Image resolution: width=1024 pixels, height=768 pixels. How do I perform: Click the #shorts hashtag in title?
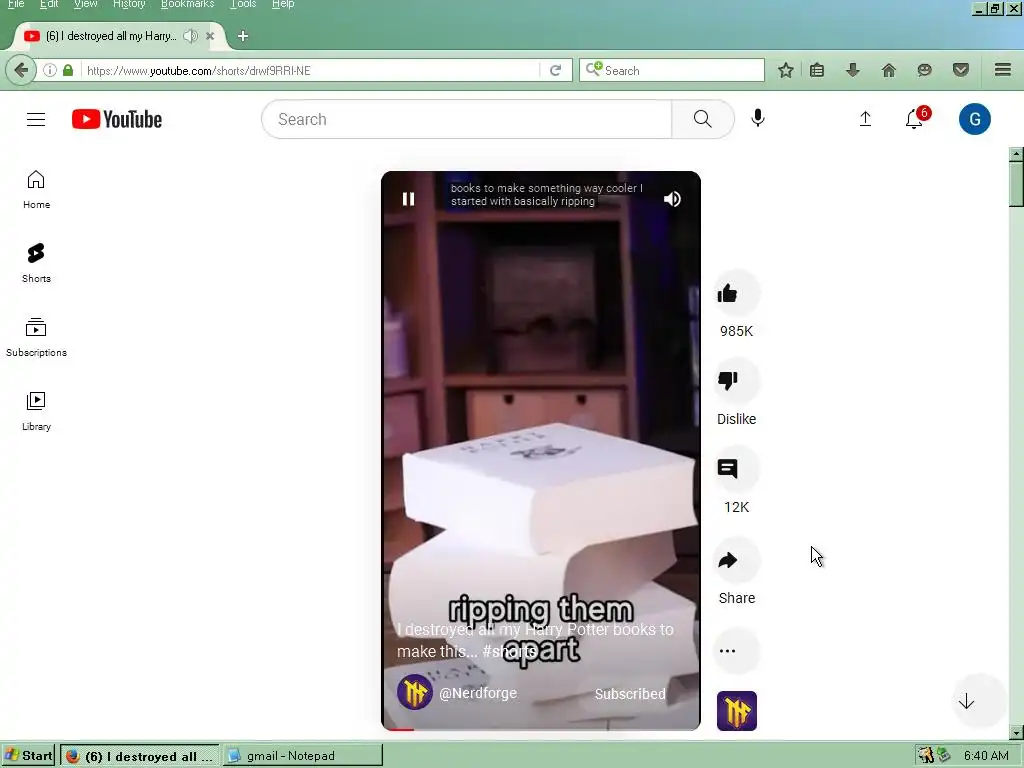tap(509, 651)
